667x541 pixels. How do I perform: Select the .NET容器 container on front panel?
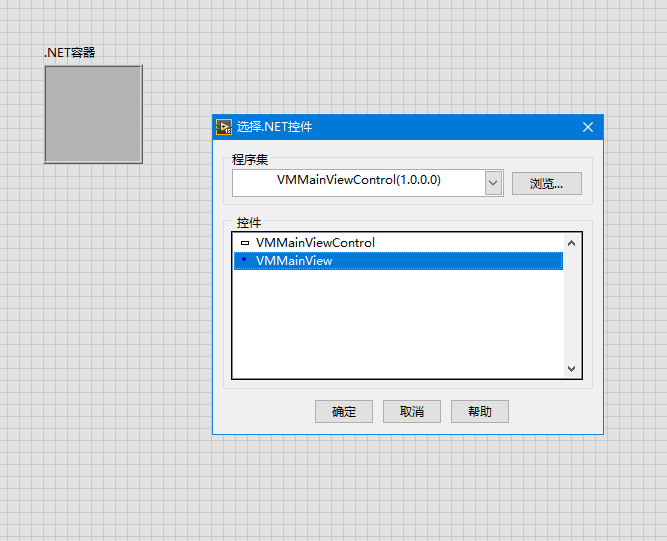(x=94, y=114)
